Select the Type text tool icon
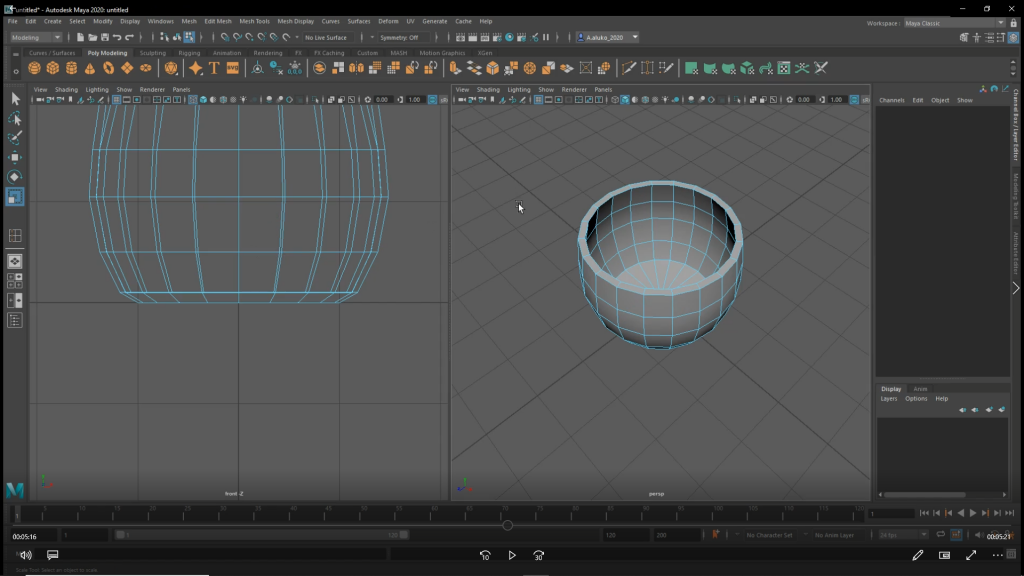The height and width of the screenshot is (576, 1024). click(x=214, y=68)
